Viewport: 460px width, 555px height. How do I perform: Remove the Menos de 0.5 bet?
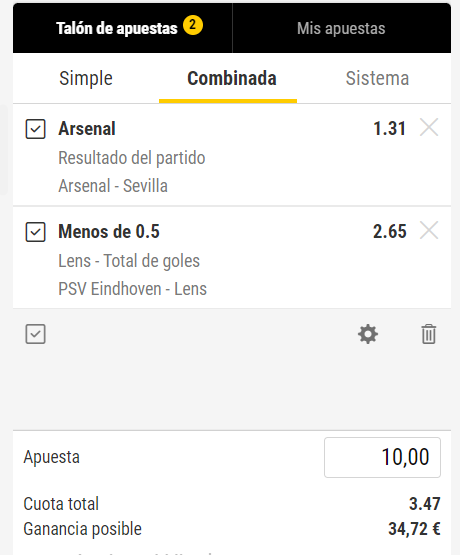click(429, 230)
